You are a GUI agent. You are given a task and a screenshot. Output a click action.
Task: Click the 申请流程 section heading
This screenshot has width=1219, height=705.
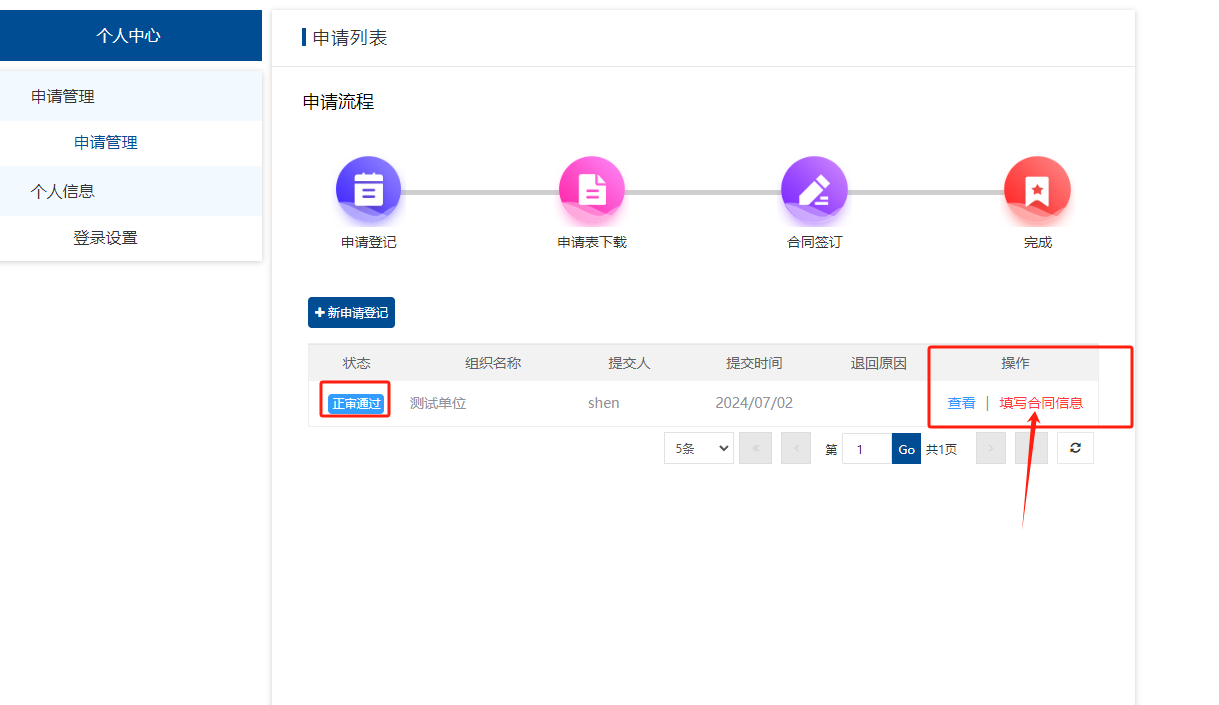339,102
